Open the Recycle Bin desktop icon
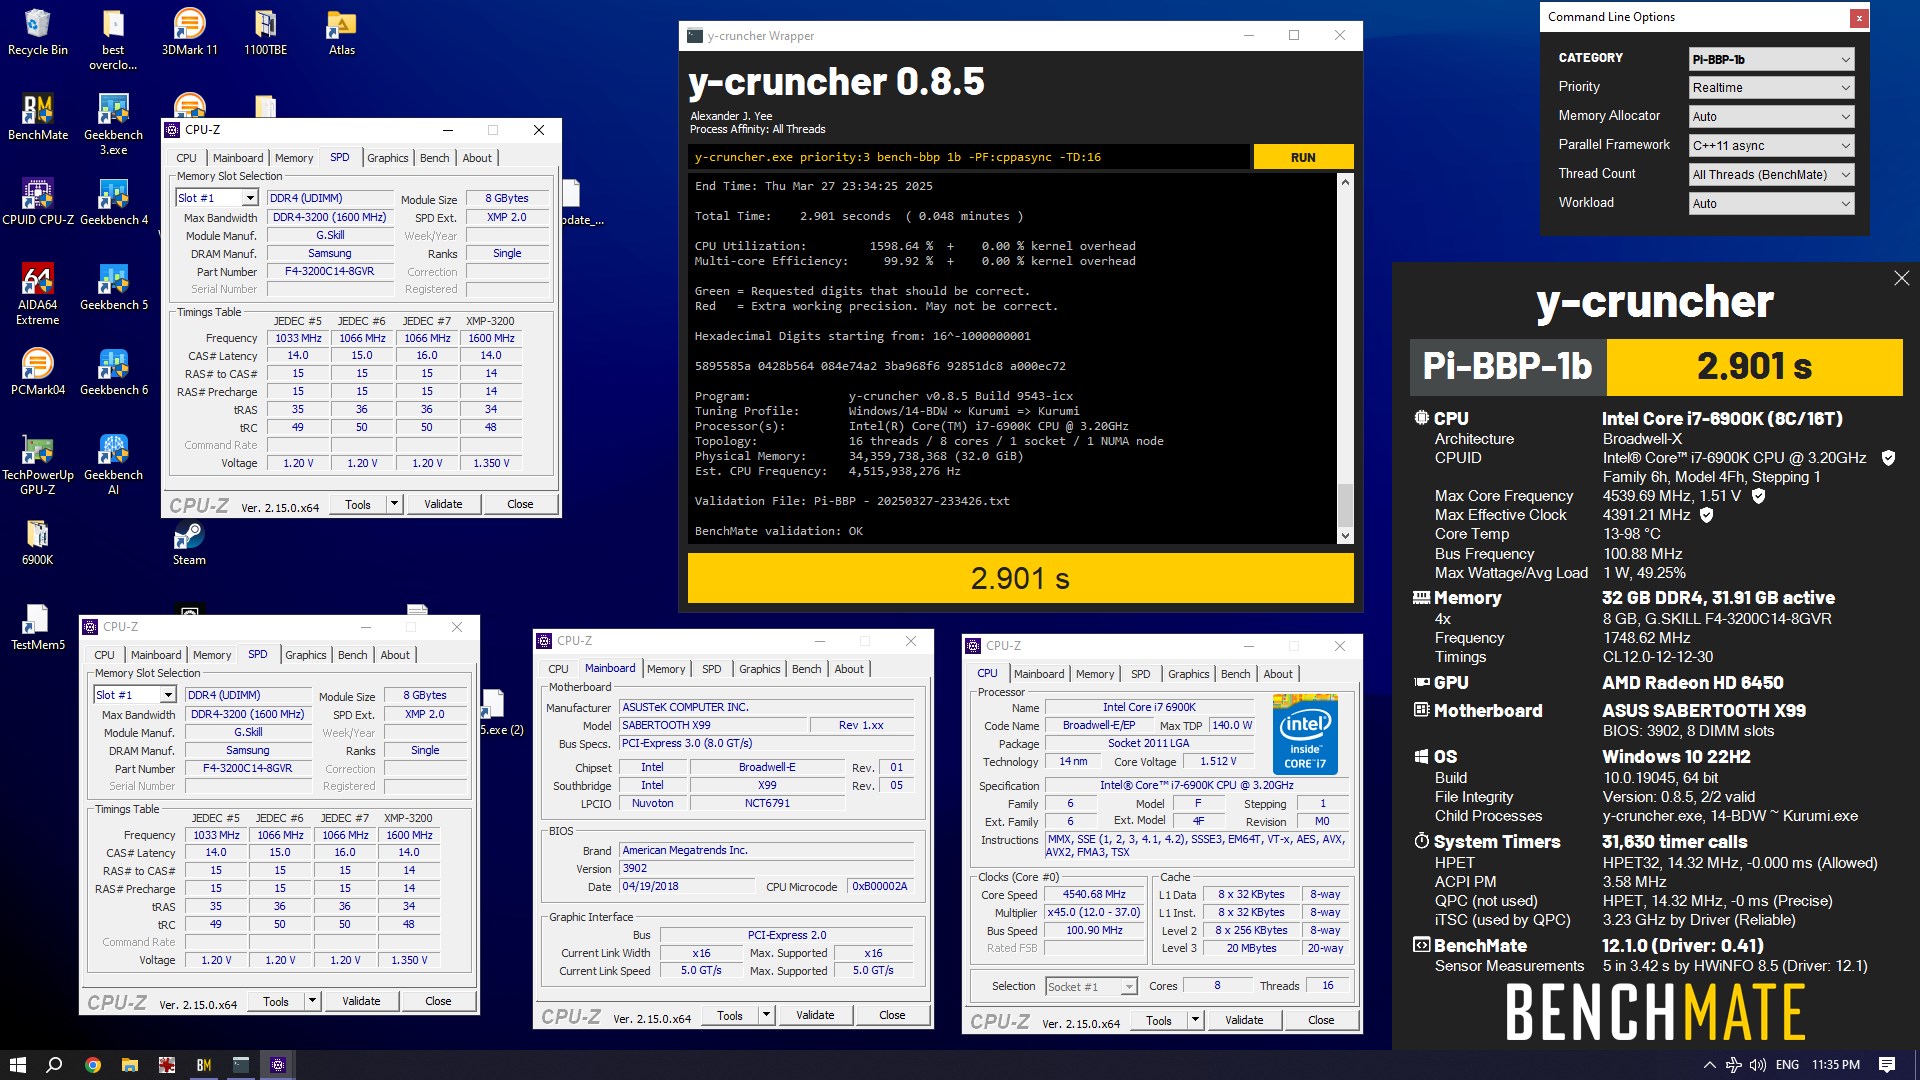The width and height of the screenshot is (1920, 1080). [37, 32]
